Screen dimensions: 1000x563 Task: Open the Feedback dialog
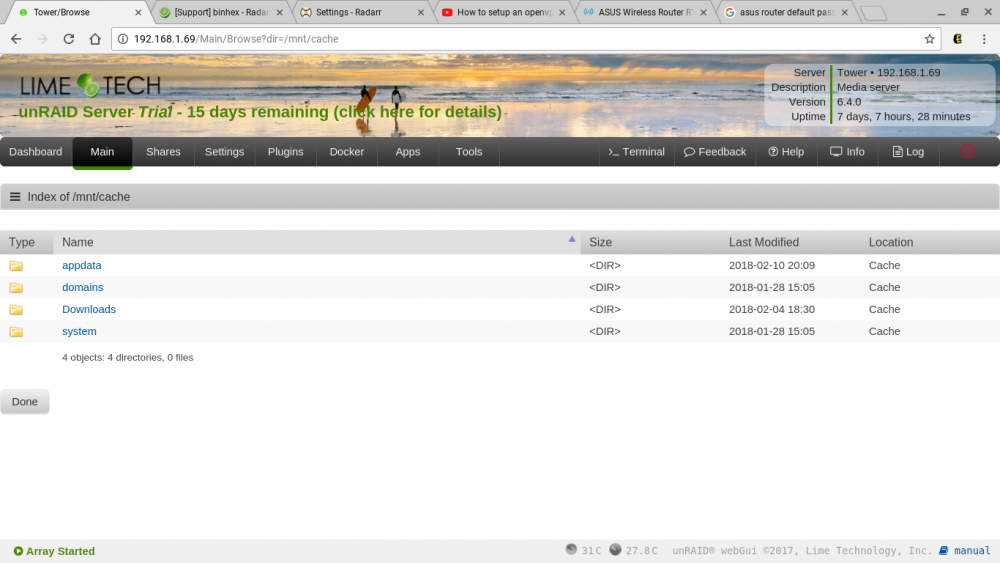tap(715, 152)
